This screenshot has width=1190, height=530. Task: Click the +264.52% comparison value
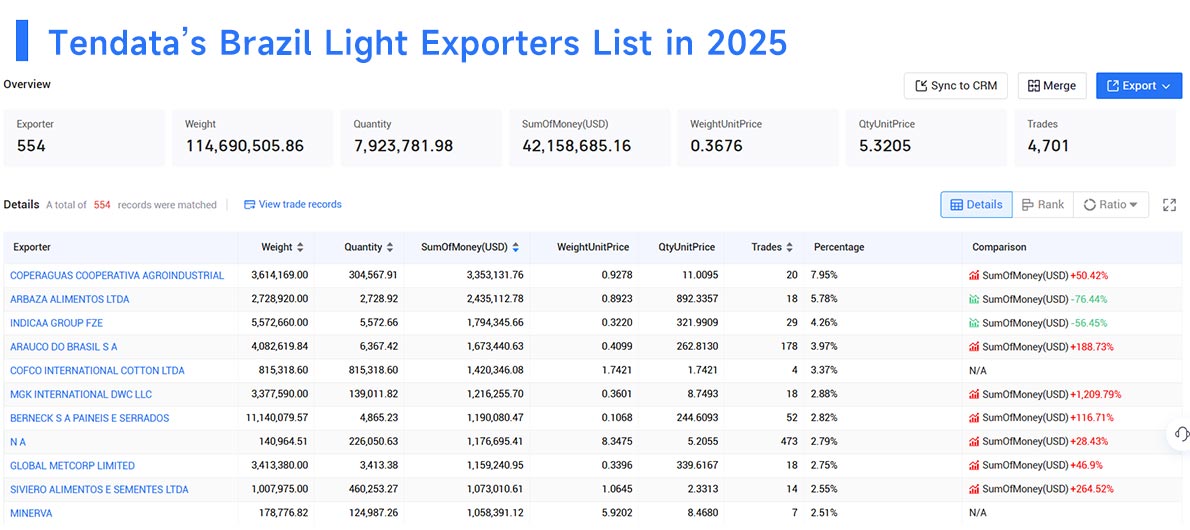coord(1092,489)
